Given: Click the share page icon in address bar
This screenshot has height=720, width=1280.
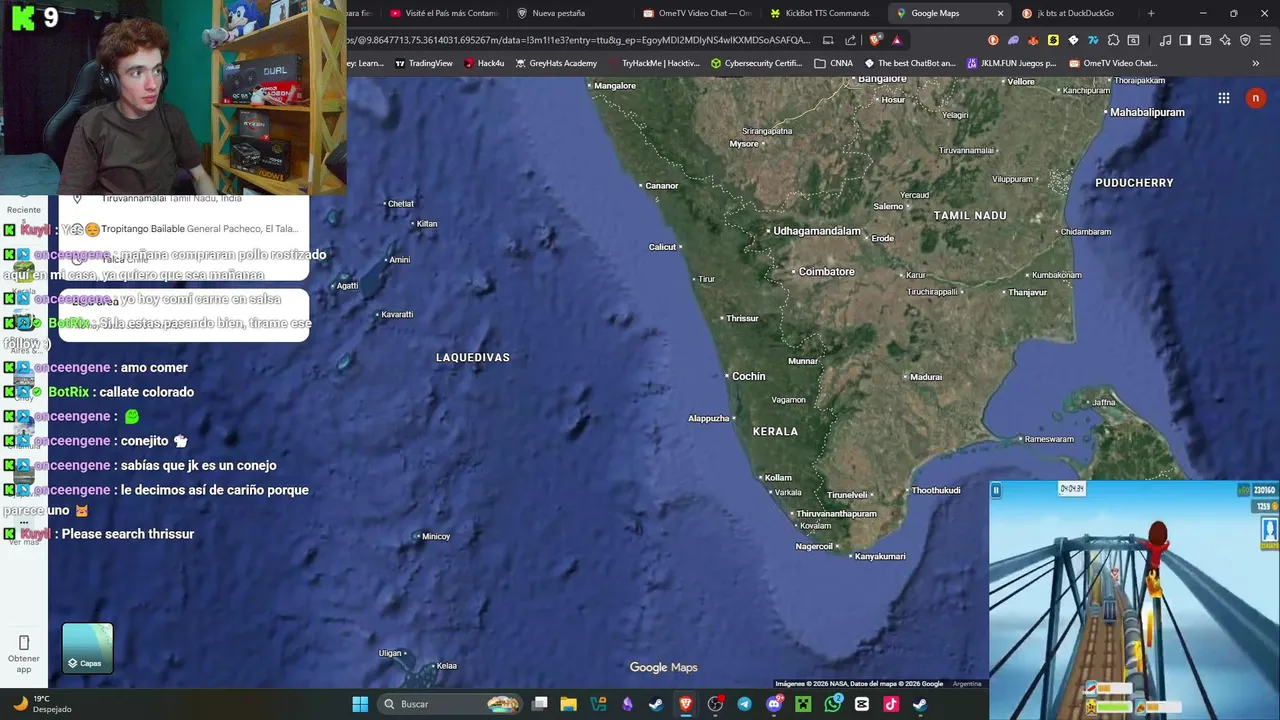Looking at the screenshot, I should click(850, 40).
